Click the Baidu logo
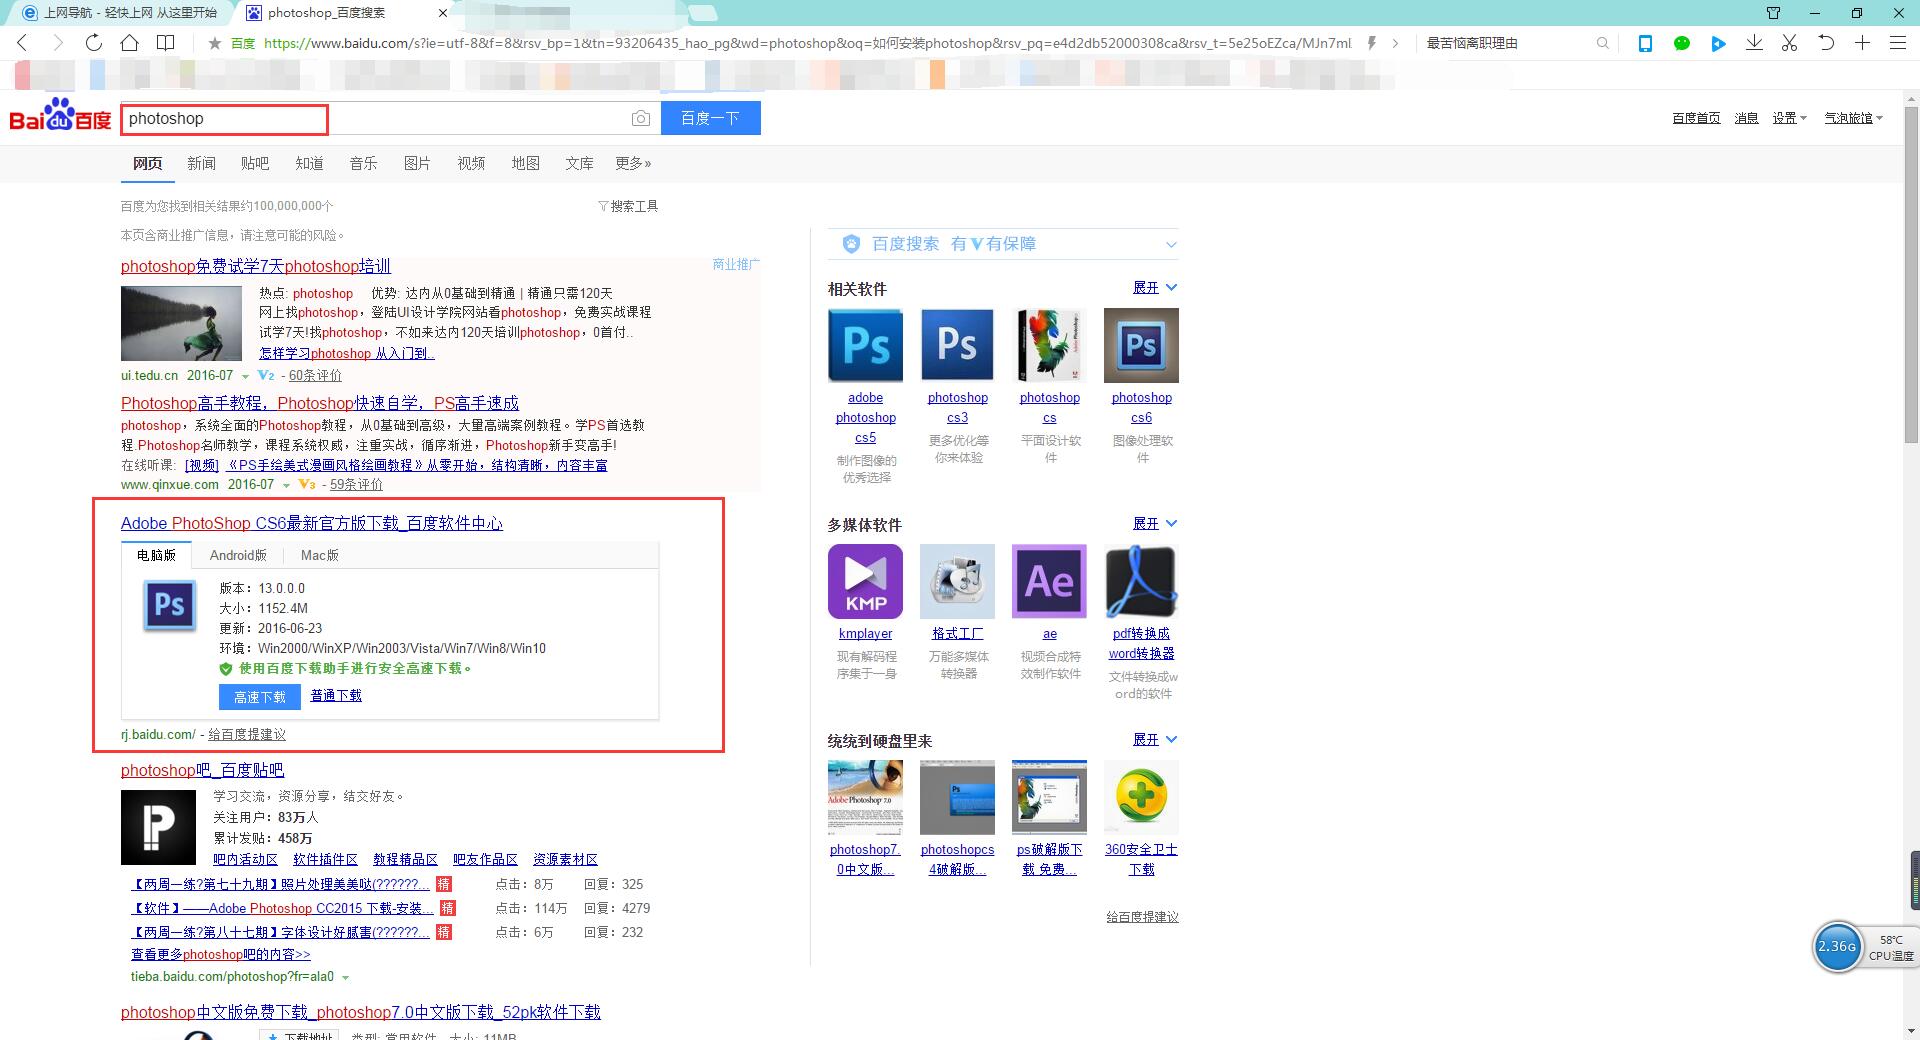 pos(60,115)
